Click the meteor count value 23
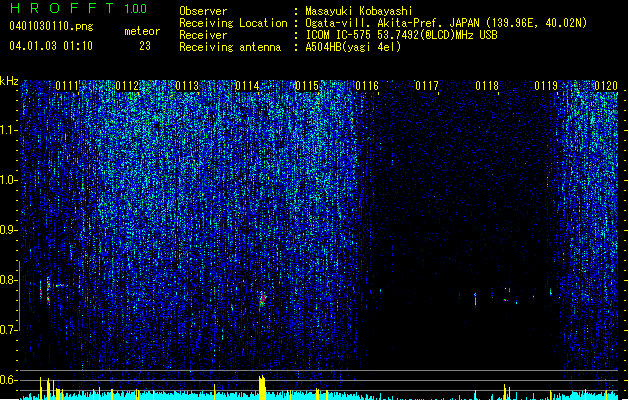 pyautogui.click(x=145, y=46)
